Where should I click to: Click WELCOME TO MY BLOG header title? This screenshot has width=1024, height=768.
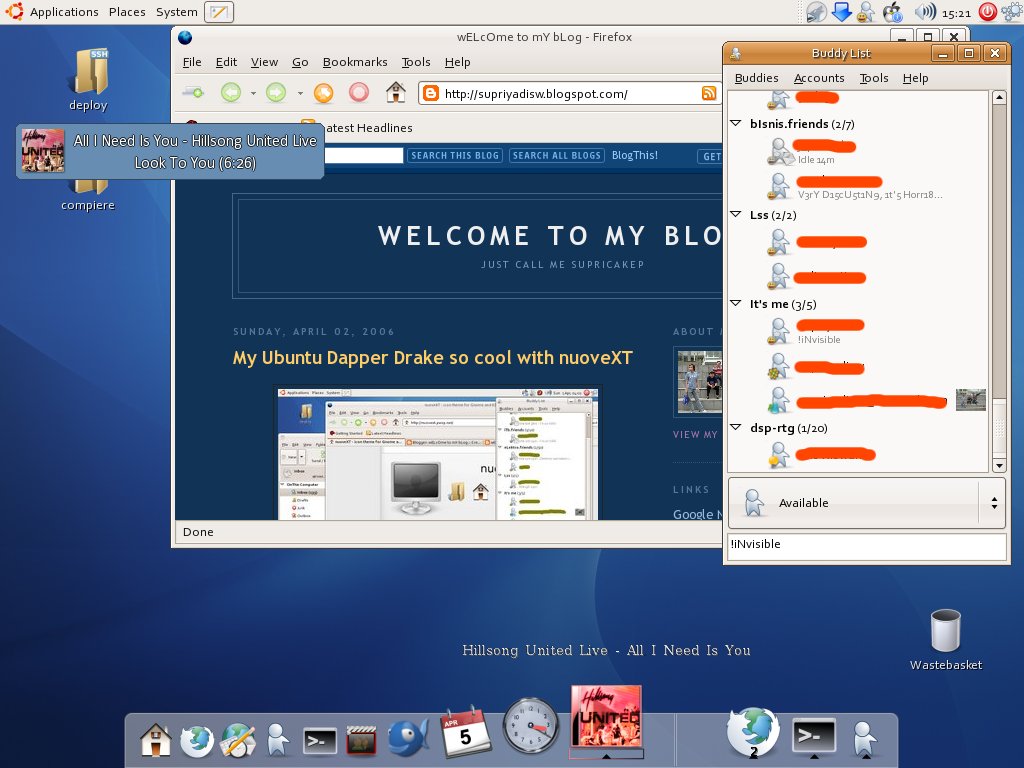click(549, 236)
